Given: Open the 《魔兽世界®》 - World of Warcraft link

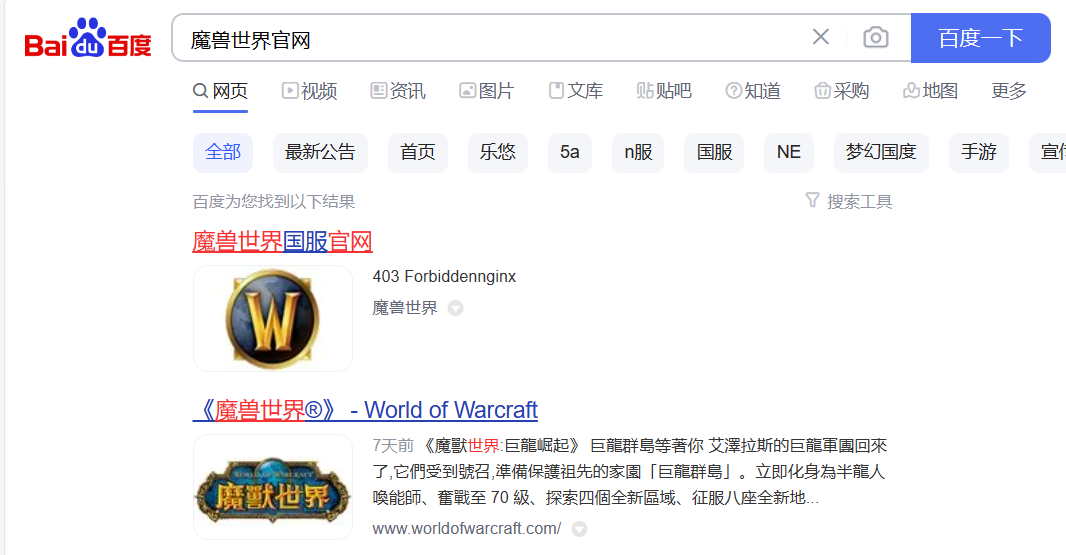Looking at the screenshot, I should (365, 410).
